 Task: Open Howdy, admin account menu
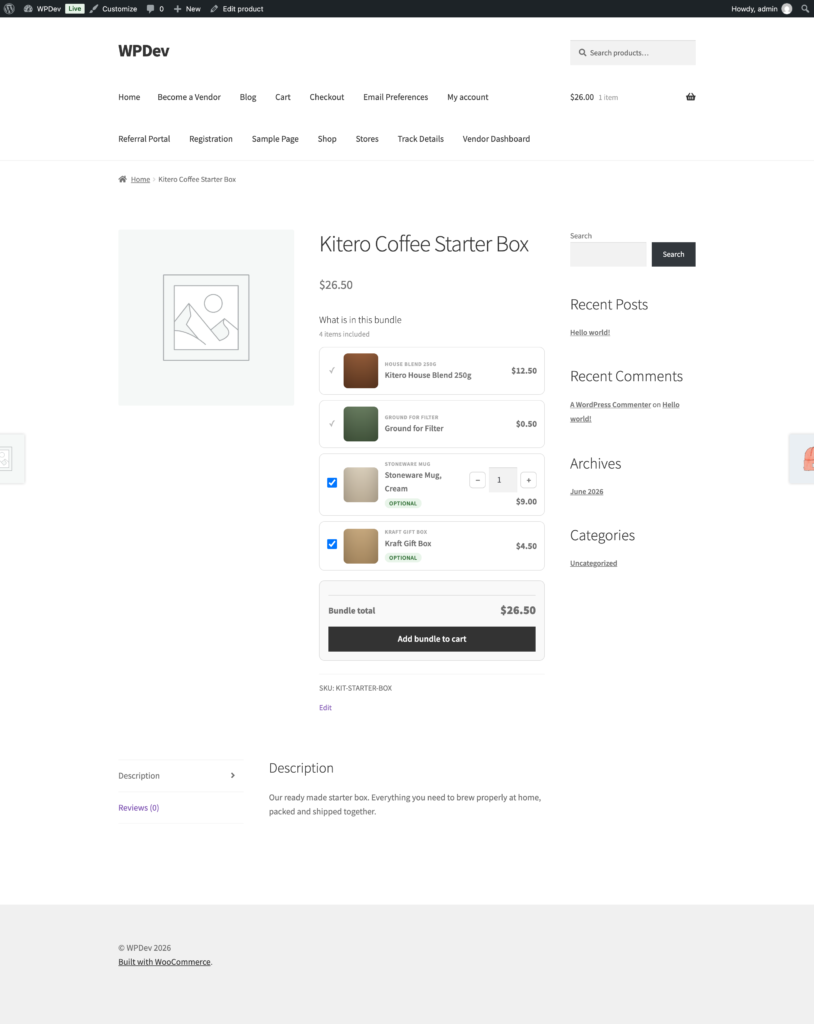coord(761,8)
